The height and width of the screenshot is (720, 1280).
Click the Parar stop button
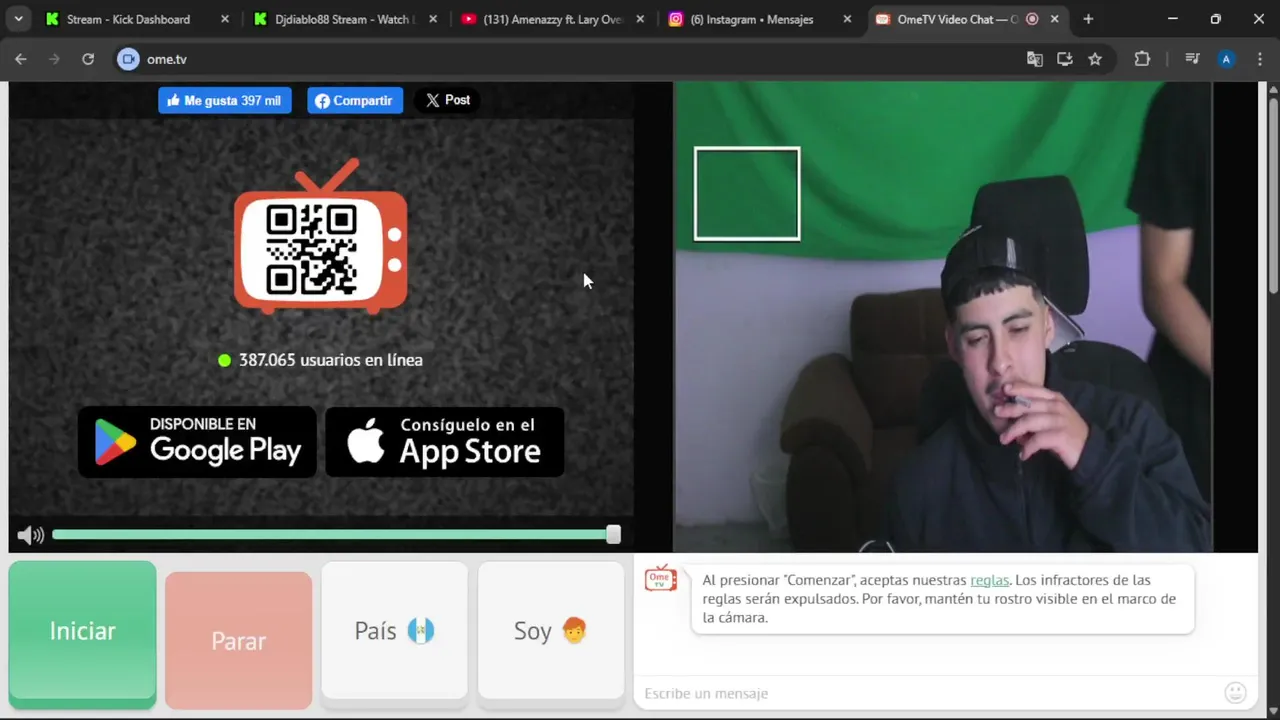(x=238, y=640)
